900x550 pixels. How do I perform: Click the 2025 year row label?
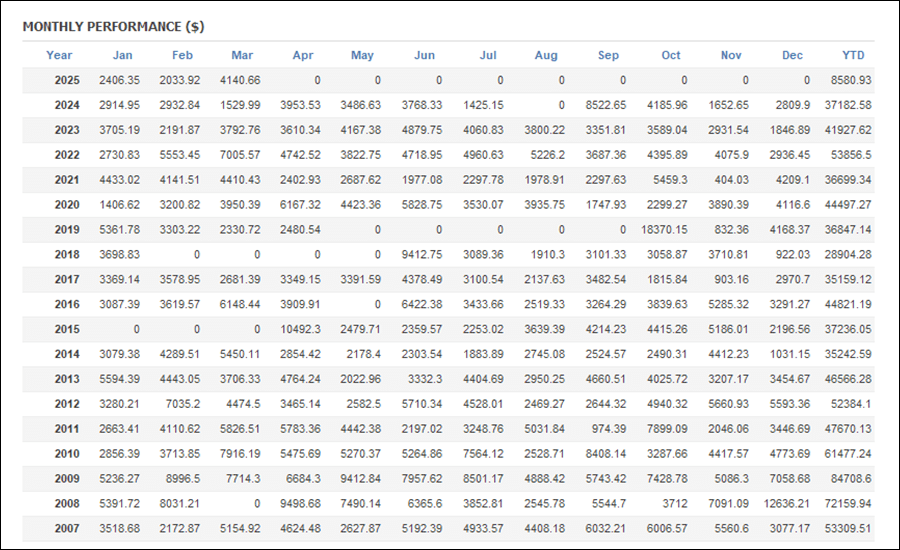coord(67,80)
